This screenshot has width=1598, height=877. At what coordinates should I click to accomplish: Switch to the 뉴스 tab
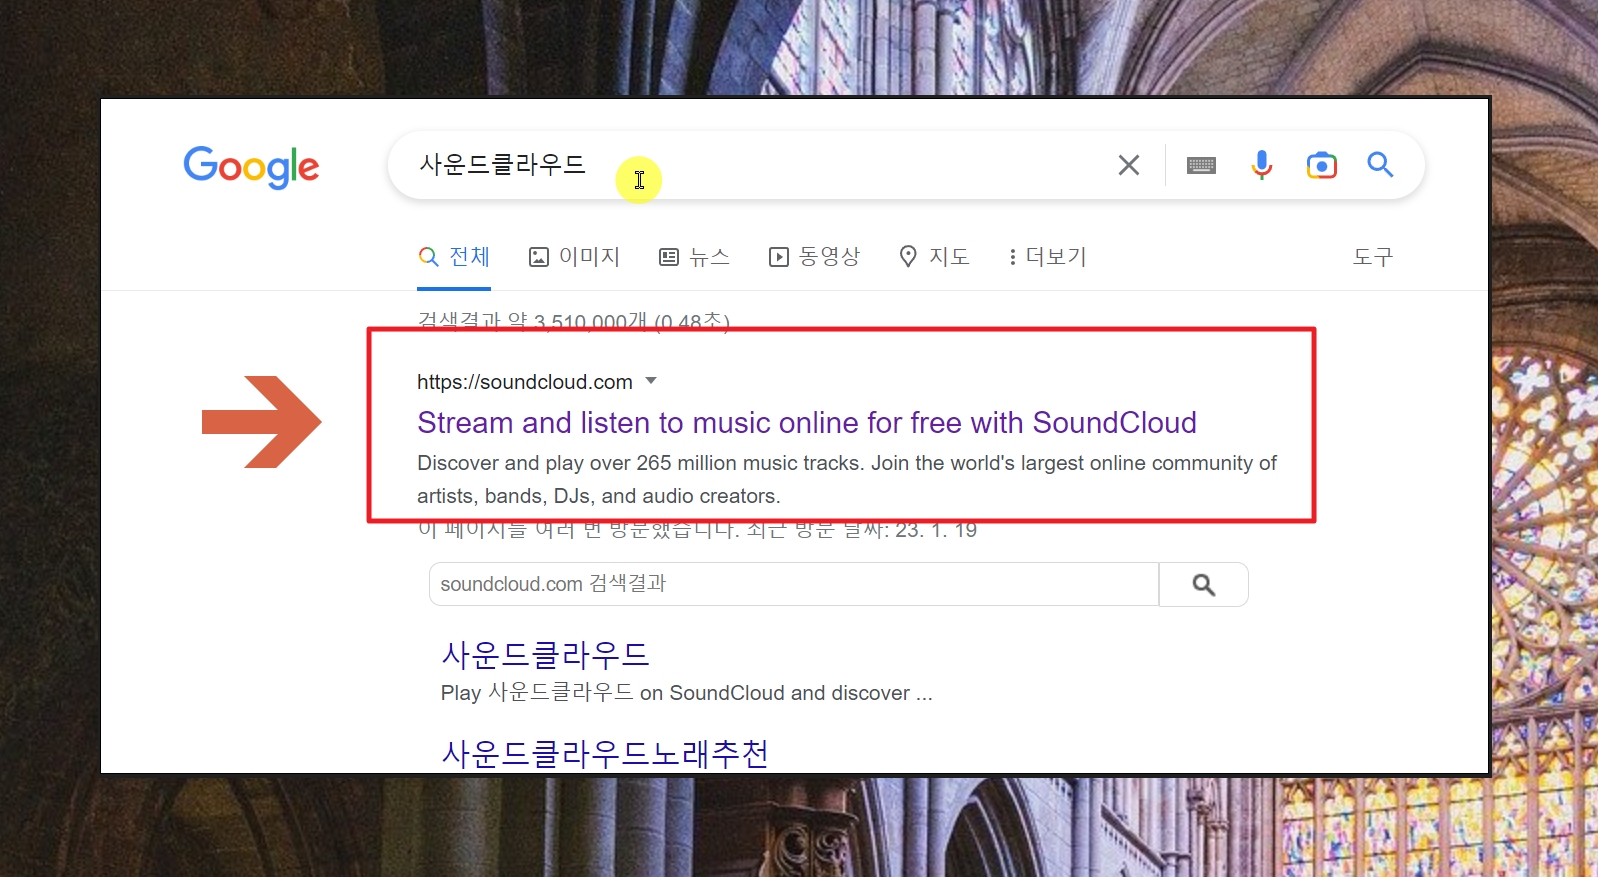695,257
